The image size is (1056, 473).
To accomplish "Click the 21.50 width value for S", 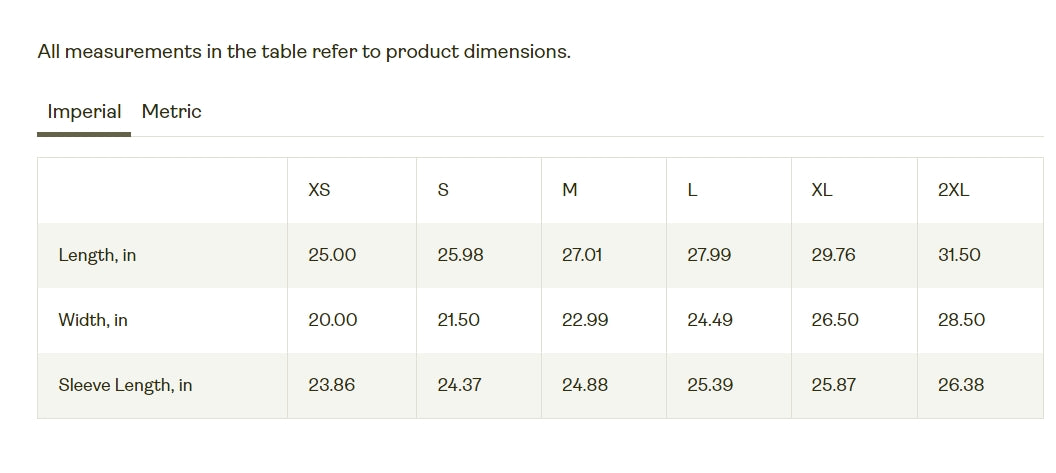I will tap(459, 320).
